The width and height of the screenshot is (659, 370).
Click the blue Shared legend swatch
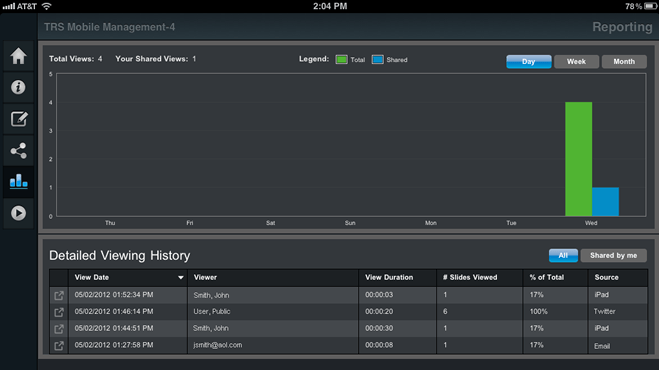tap(377, 60)
